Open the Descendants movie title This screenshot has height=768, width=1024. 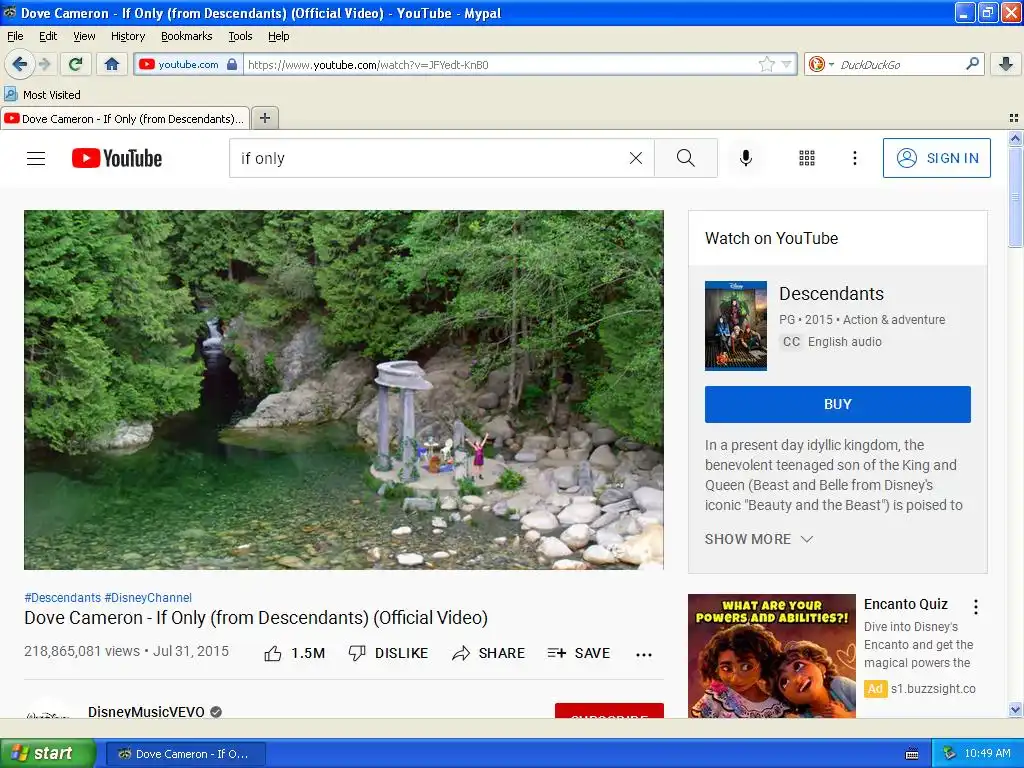click(x=831, y=293)
